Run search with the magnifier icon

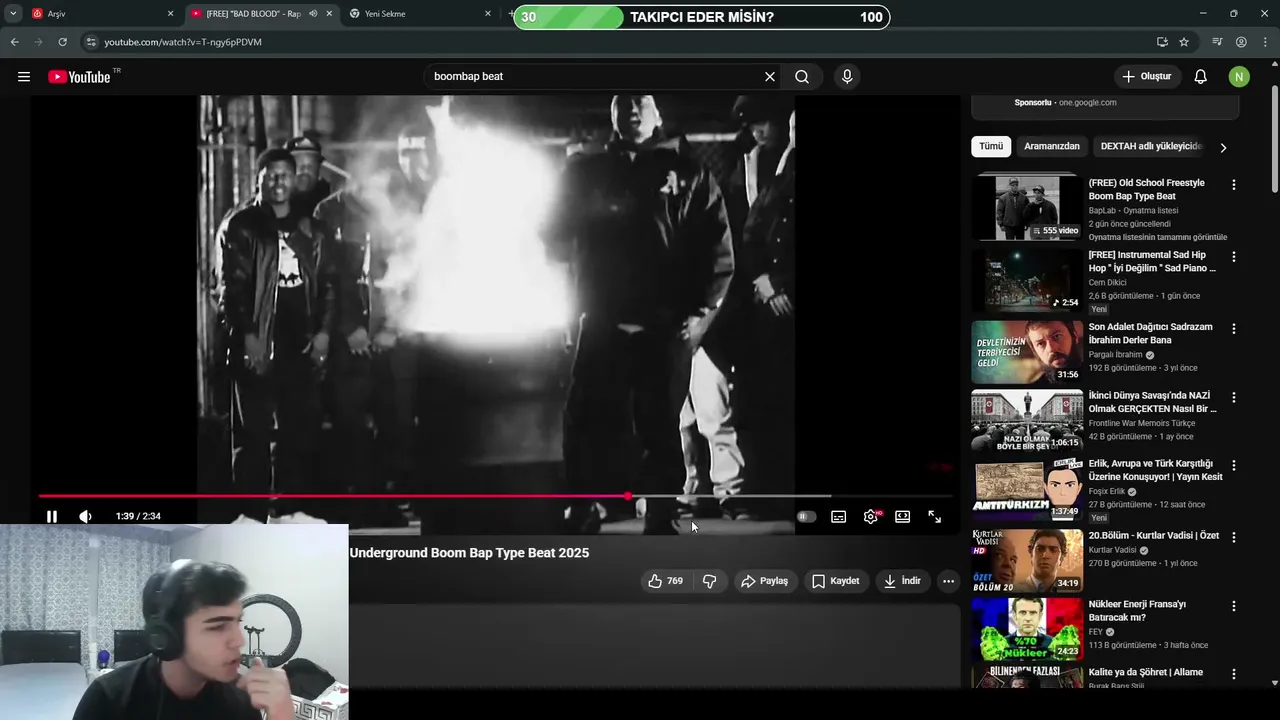[x=802, y=77]
